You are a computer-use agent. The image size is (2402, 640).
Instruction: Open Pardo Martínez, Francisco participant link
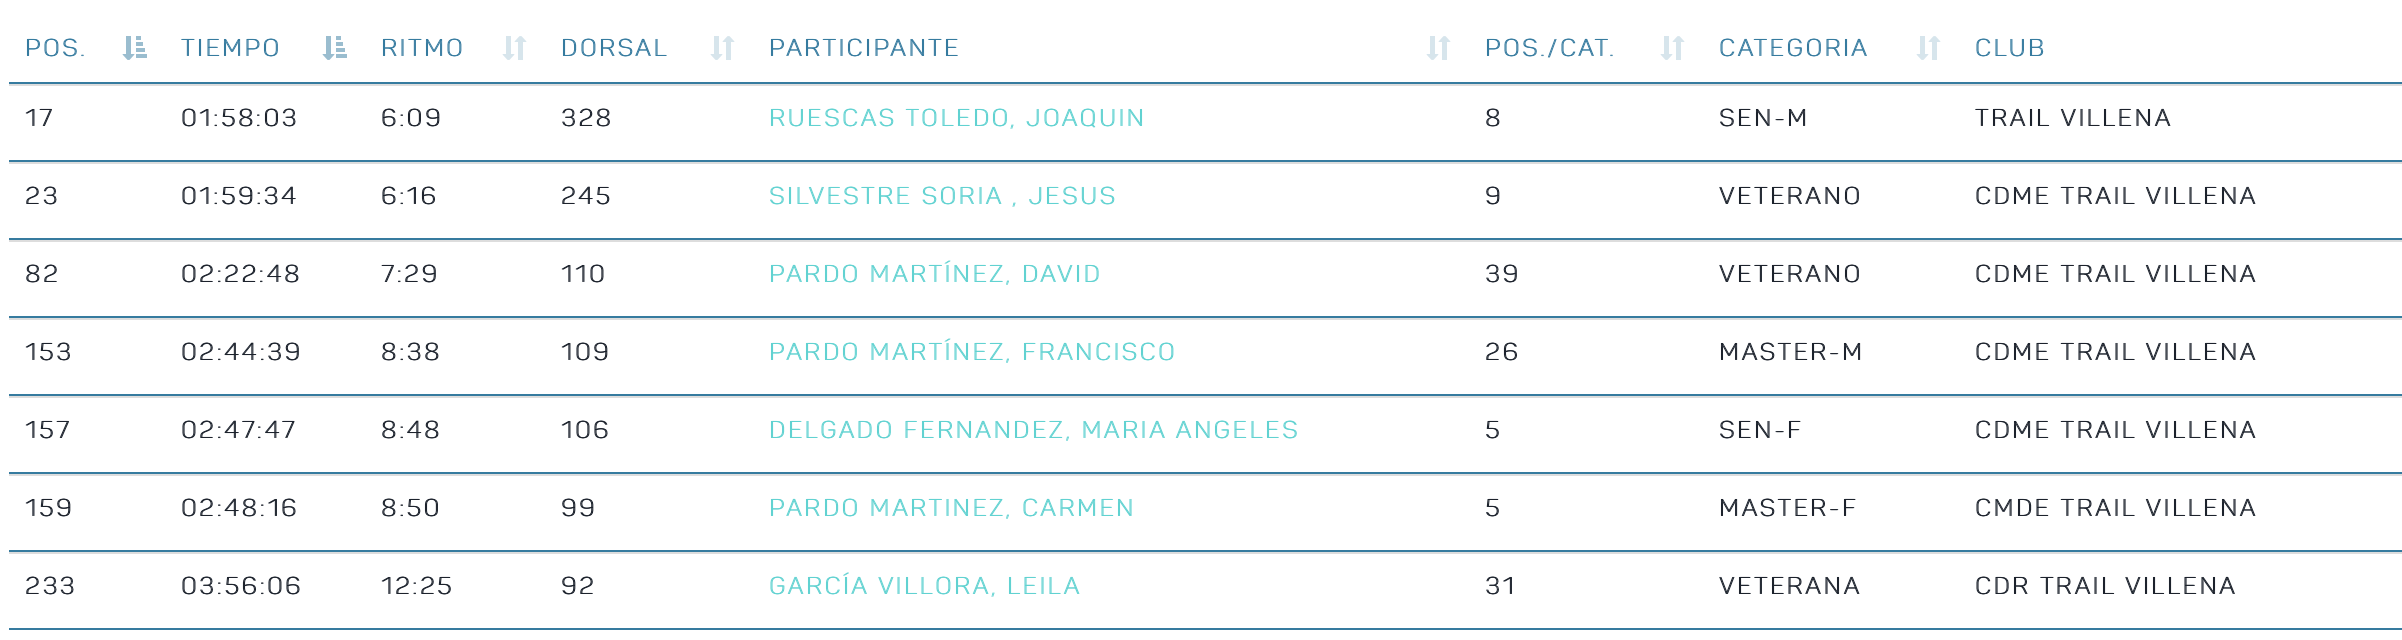pos(972,352)
